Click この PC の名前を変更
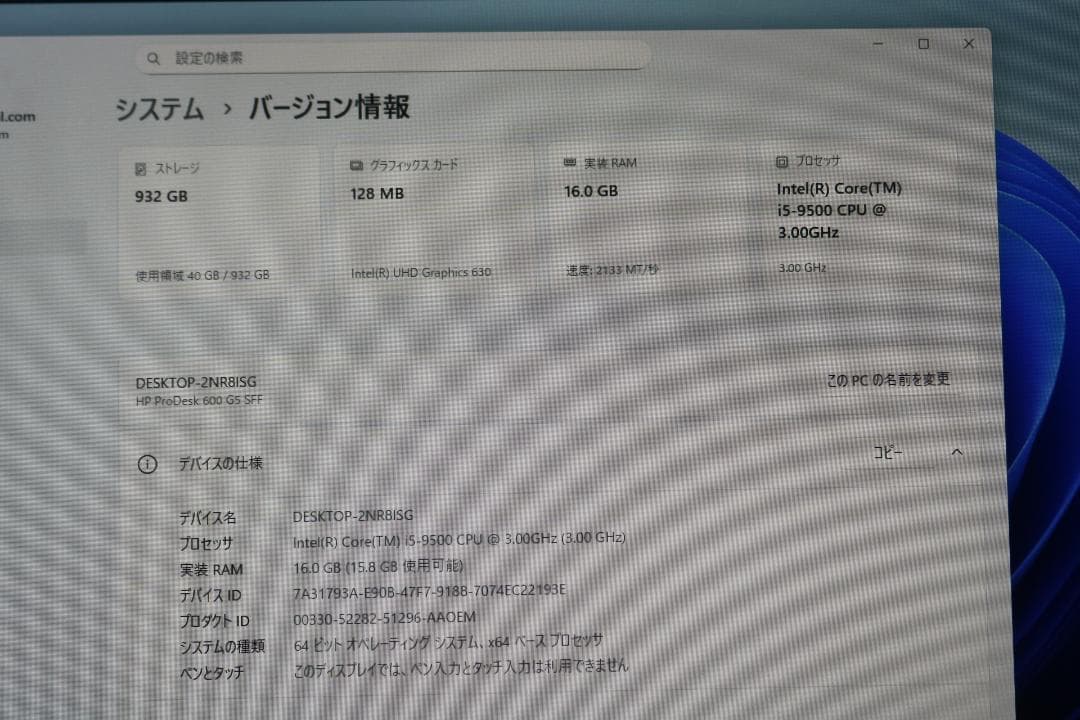The height and width of the screenshot is (720, 1080). coord(888,380)
